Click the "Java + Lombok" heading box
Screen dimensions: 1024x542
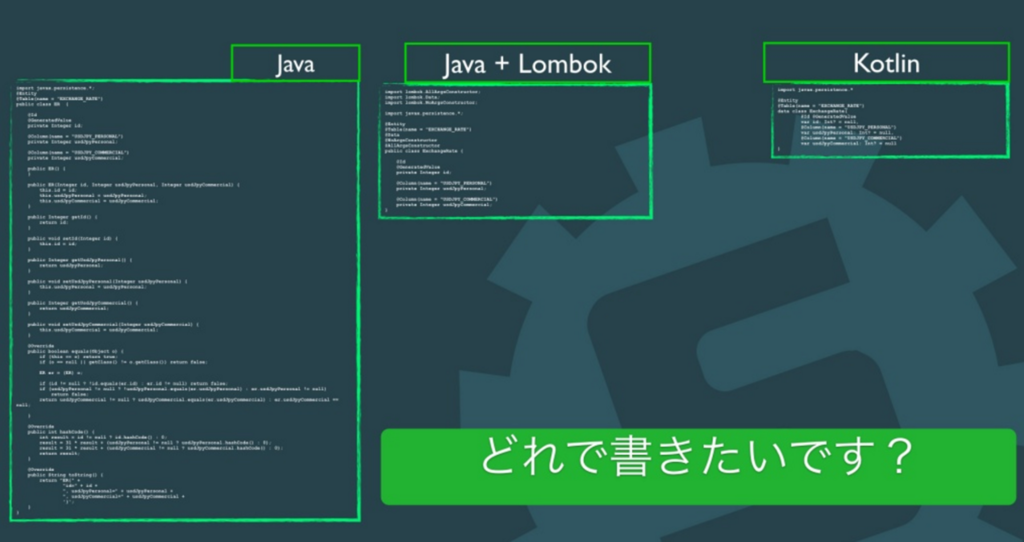(527, 63)
